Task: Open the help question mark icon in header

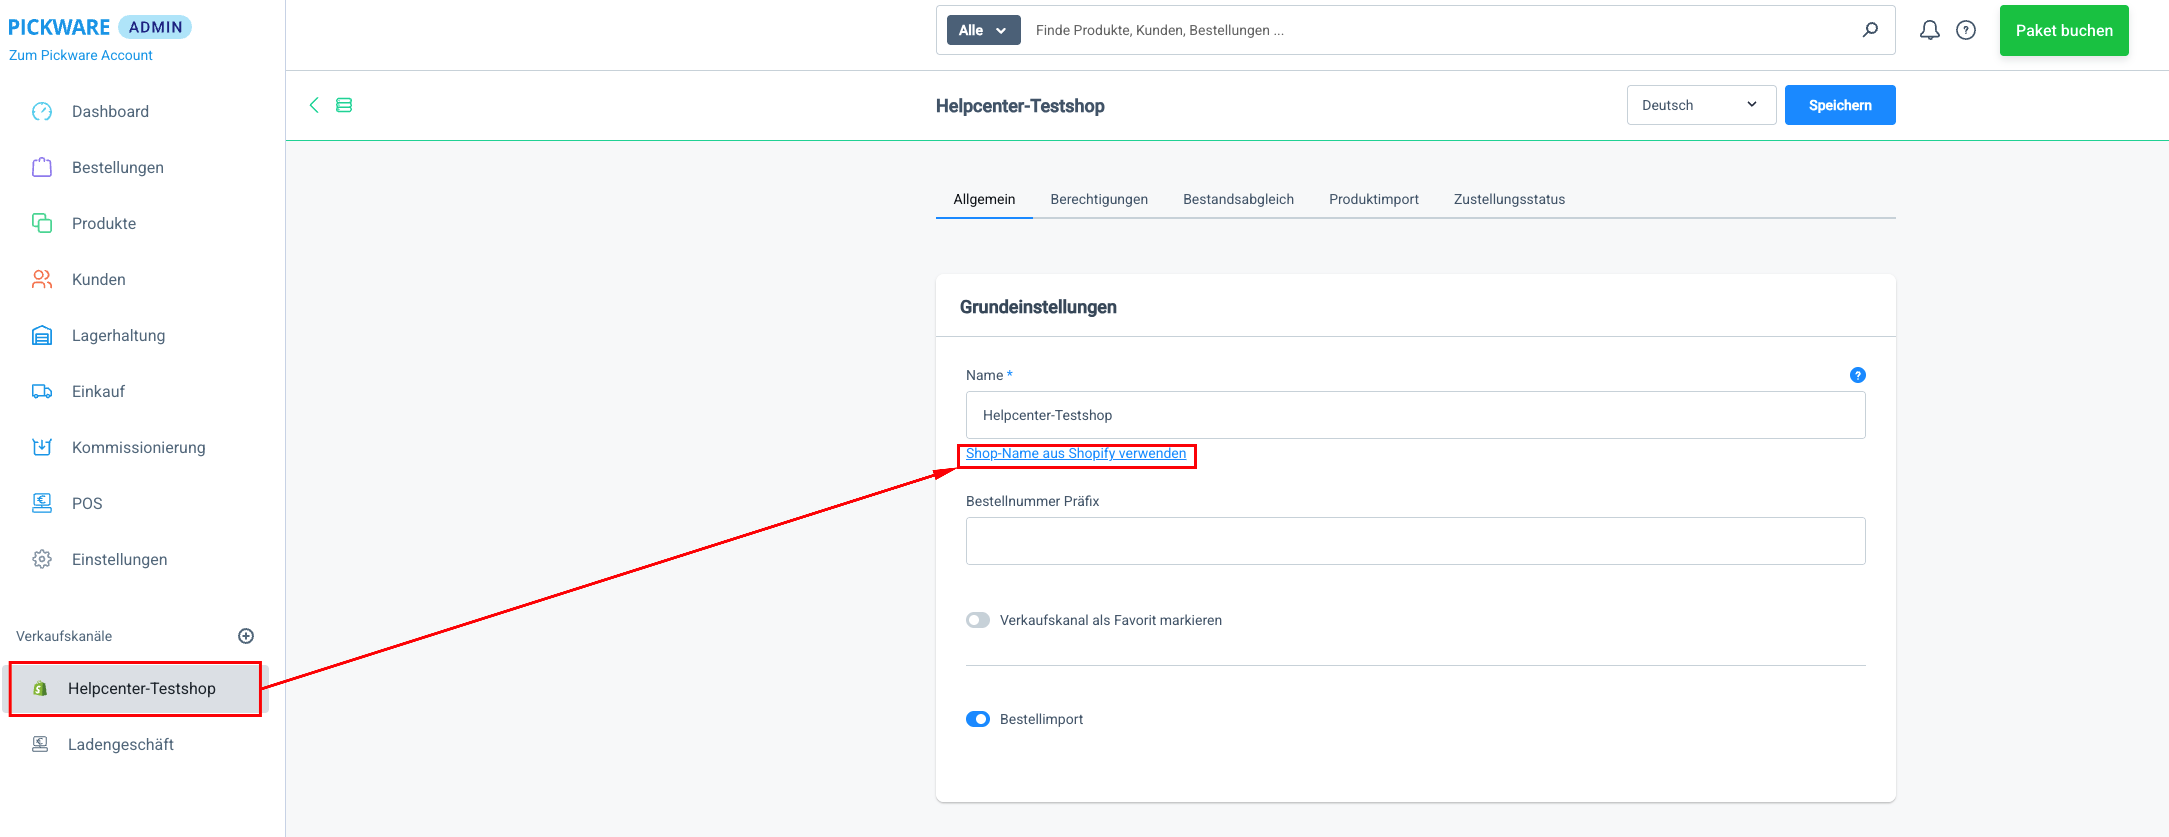Action: tap(1966, 30)
